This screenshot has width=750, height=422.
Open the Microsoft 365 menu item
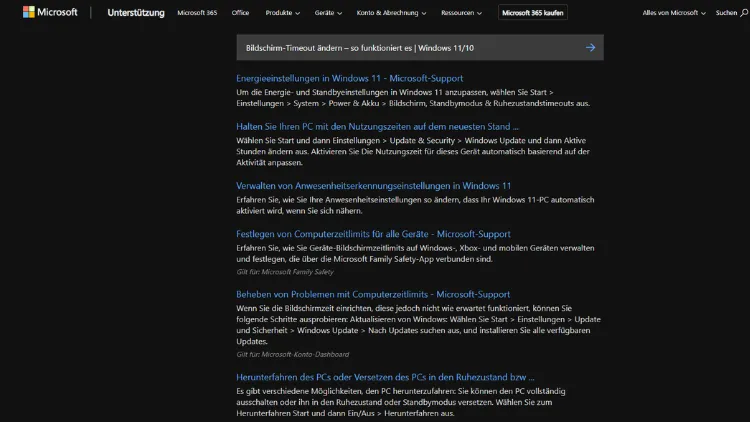pos(197,13)
